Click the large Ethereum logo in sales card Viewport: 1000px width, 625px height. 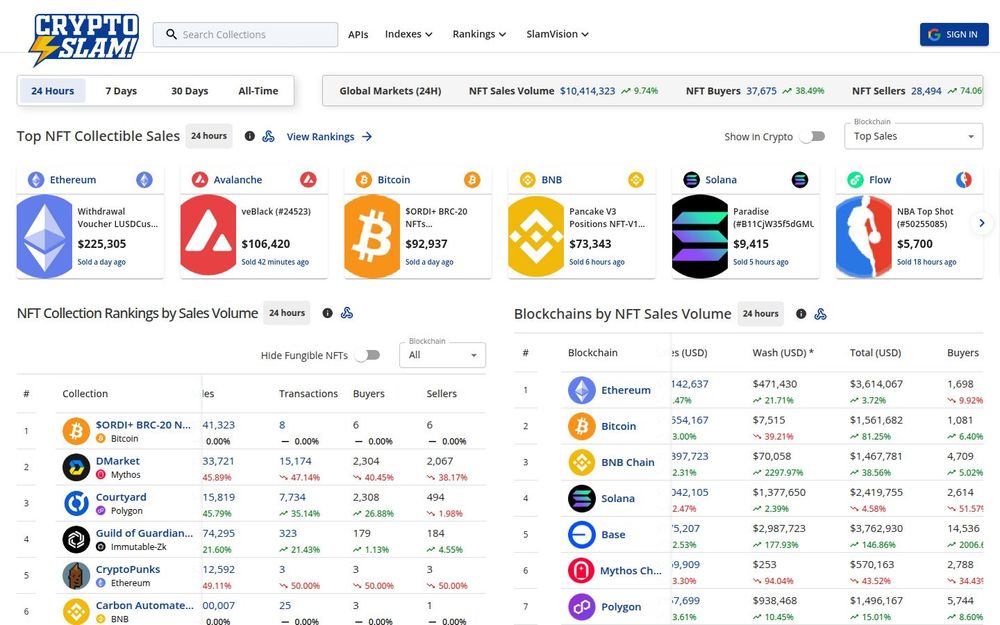click(45, 237)
